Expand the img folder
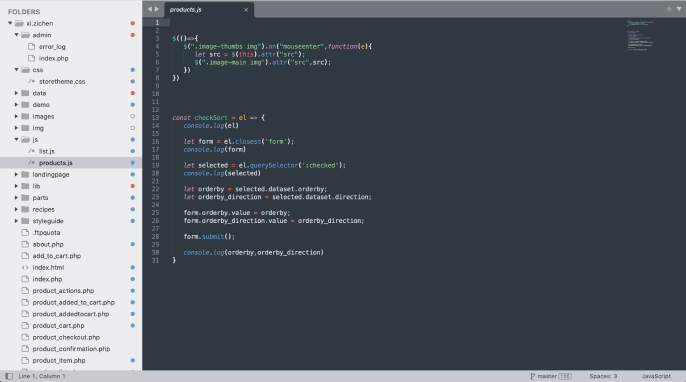 click(x=17, y=128)
